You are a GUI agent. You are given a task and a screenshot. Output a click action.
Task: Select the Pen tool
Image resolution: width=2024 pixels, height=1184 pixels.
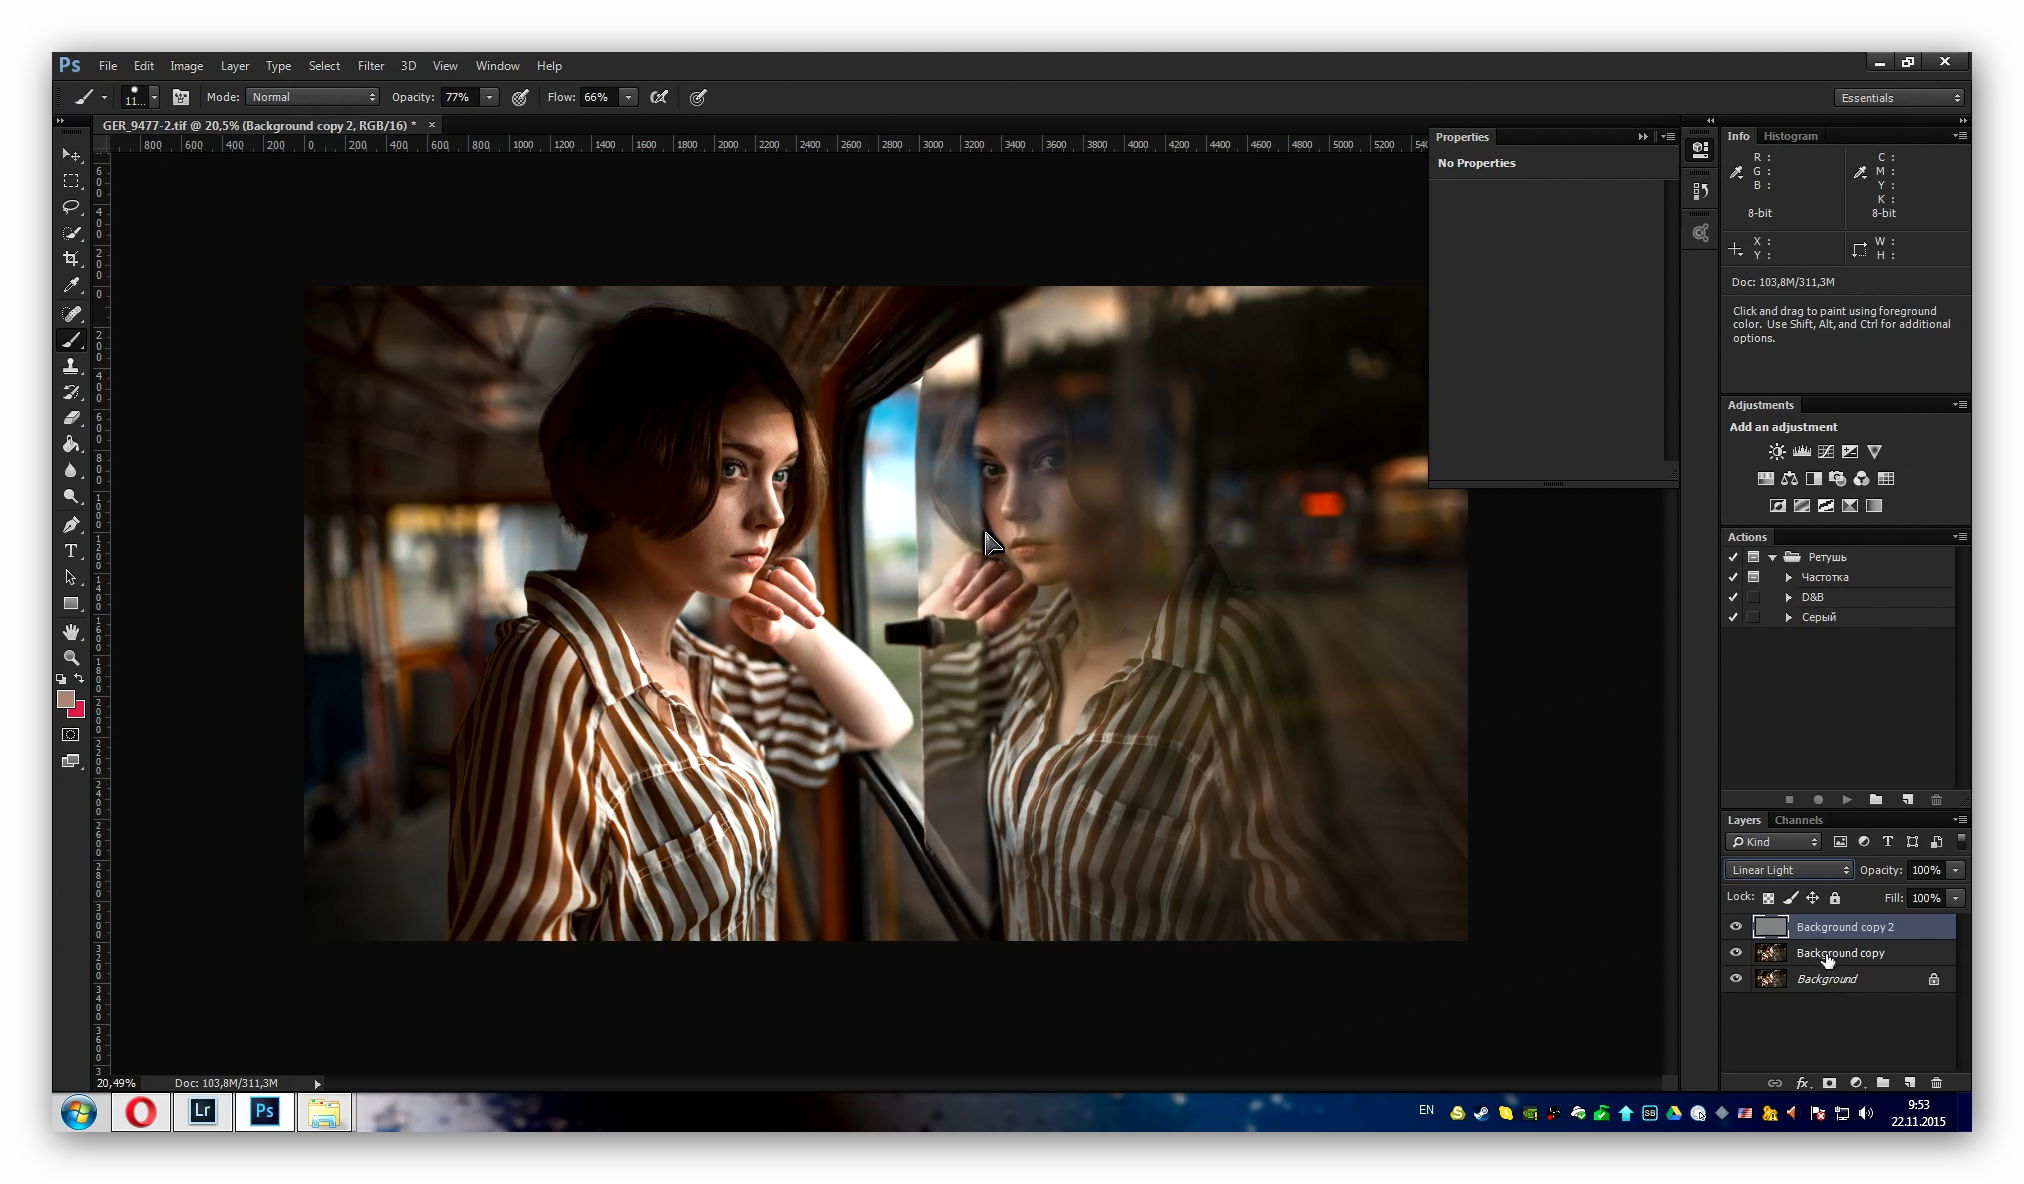click(71, 525)
